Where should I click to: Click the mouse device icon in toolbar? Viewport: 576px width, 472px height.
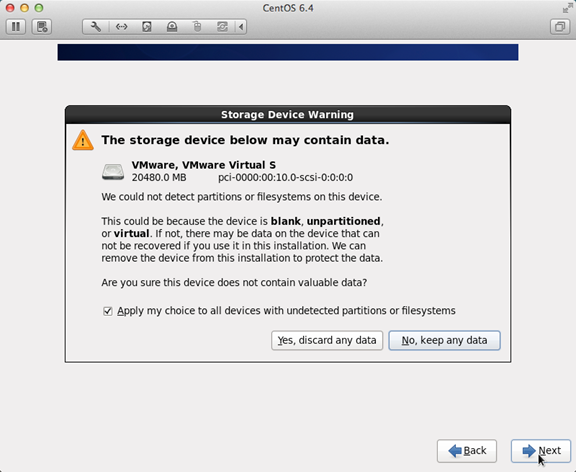[x=197, y=27]
